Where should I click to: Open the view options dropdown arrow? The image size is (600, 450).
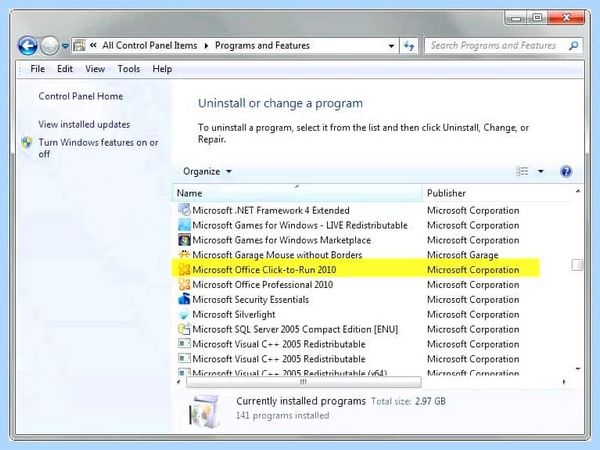541,171
